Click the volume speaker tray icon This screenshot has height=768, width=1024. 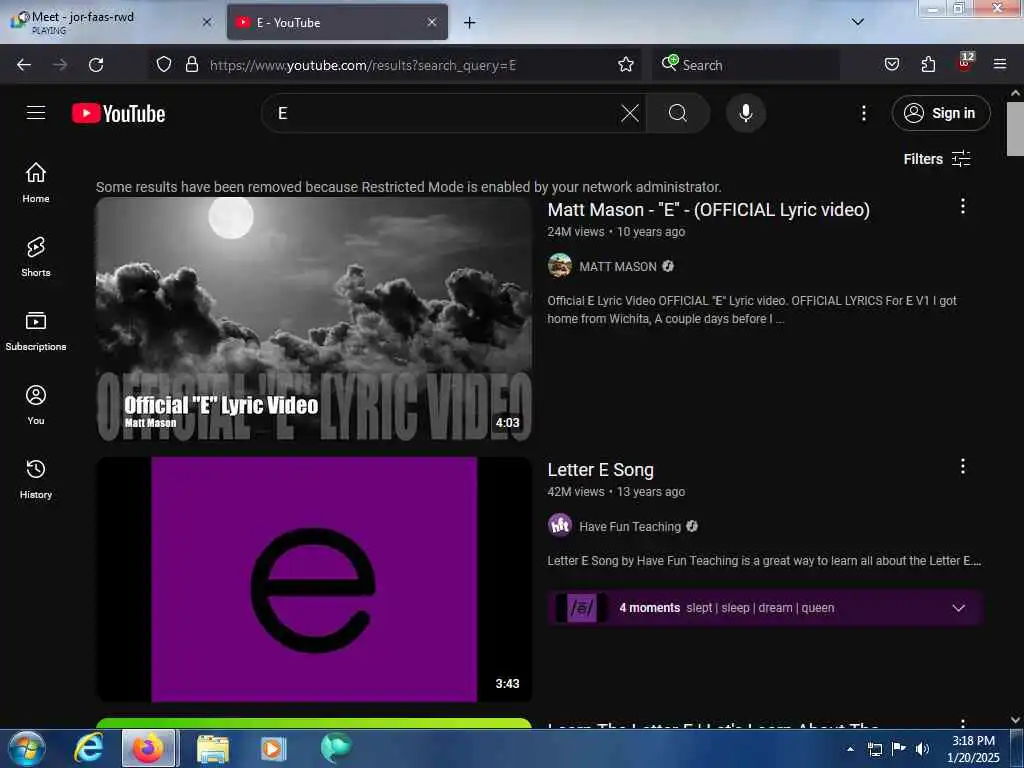(922, 749)
